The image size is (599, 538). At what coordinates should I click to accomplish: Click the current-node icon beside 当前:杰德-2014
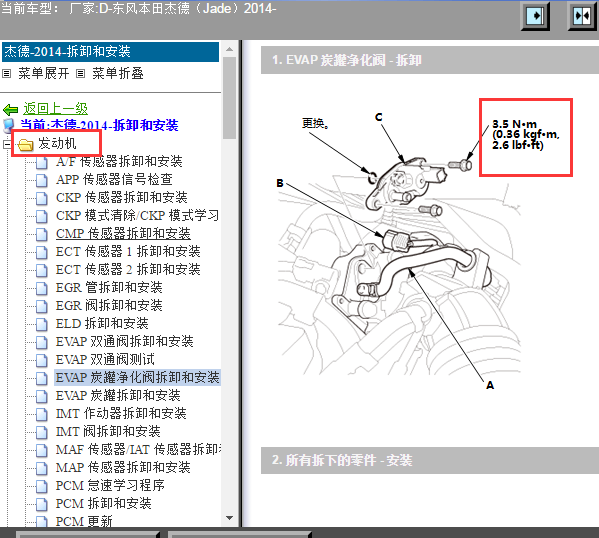[x=8, y=125]
